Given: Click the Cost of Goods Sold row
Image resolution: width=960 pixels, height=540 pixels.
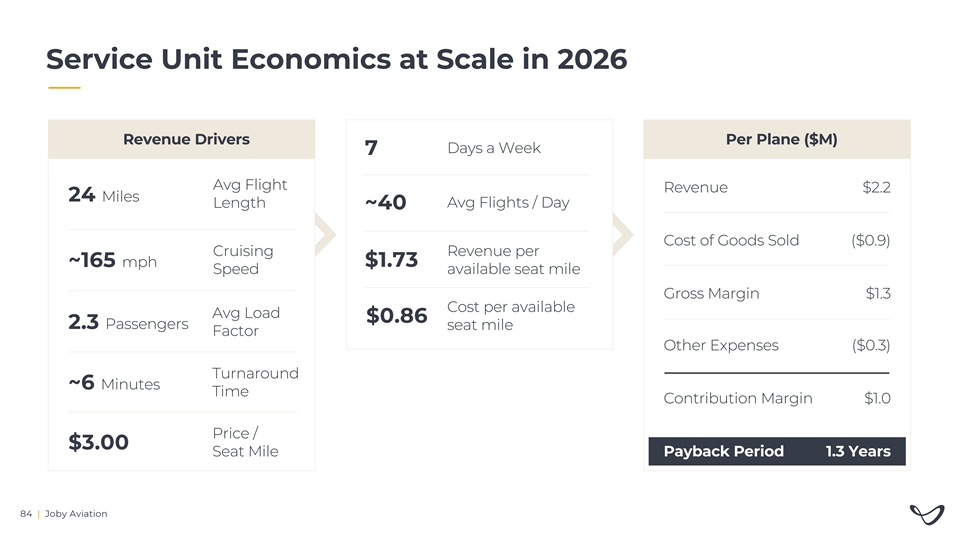Looking at the screenshot, I should (776, 240).
